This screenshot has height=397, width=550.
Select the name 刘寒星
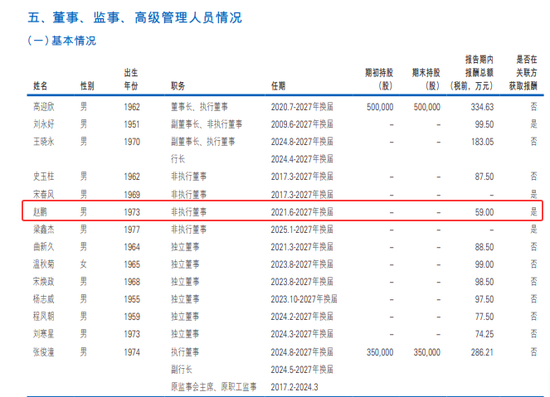pos(44,334)
